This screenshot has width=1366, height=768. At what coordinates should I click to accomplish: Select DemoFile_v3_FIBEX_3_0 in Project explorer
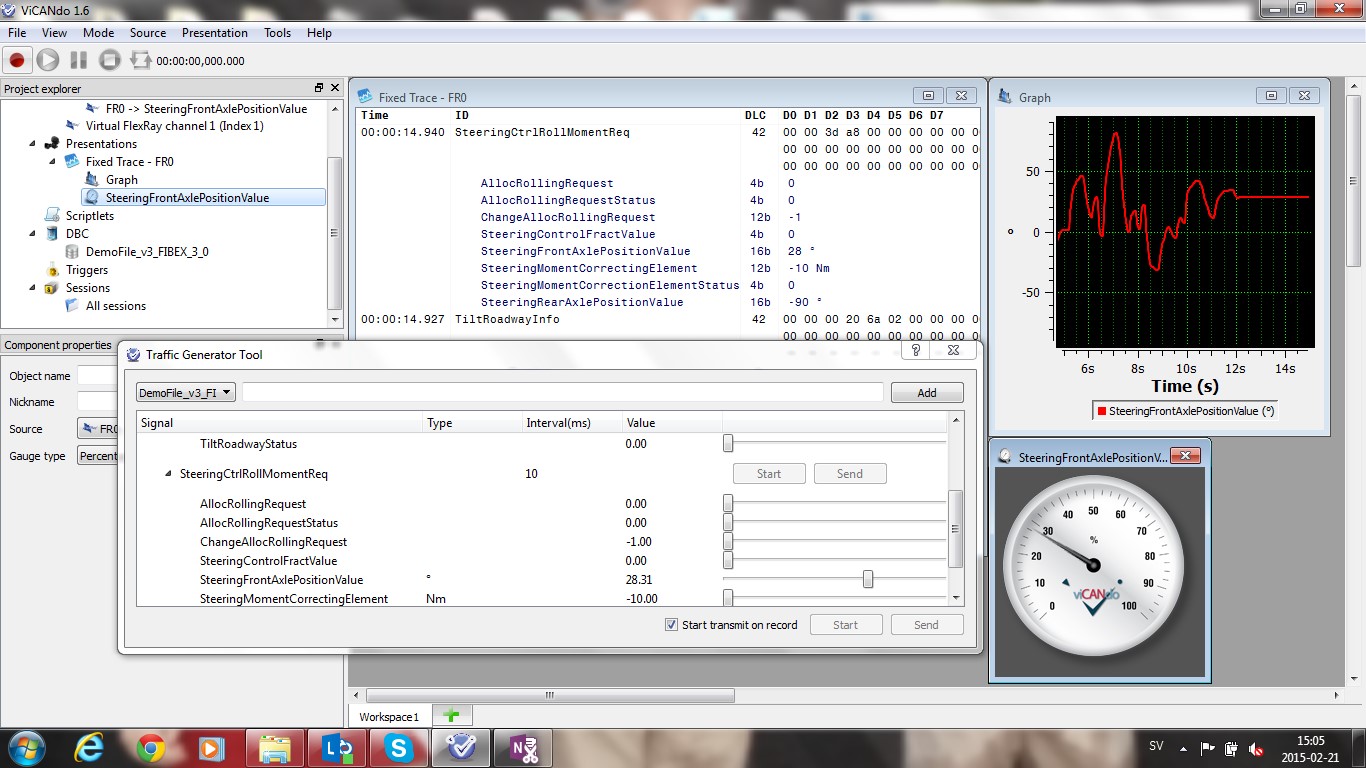[147, 252]
